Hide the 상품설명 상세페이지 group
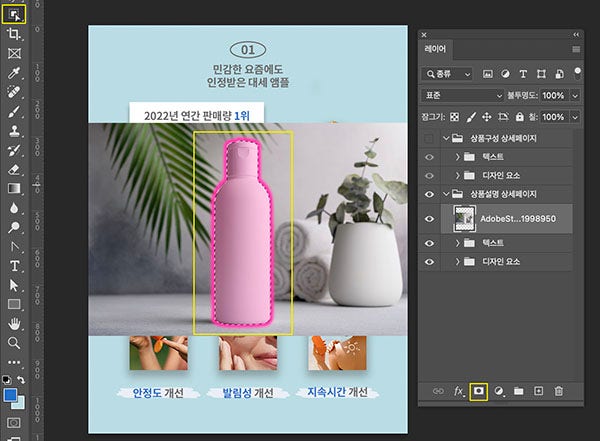The height and width of the screenshot is (441, 600). coord(429,194)
